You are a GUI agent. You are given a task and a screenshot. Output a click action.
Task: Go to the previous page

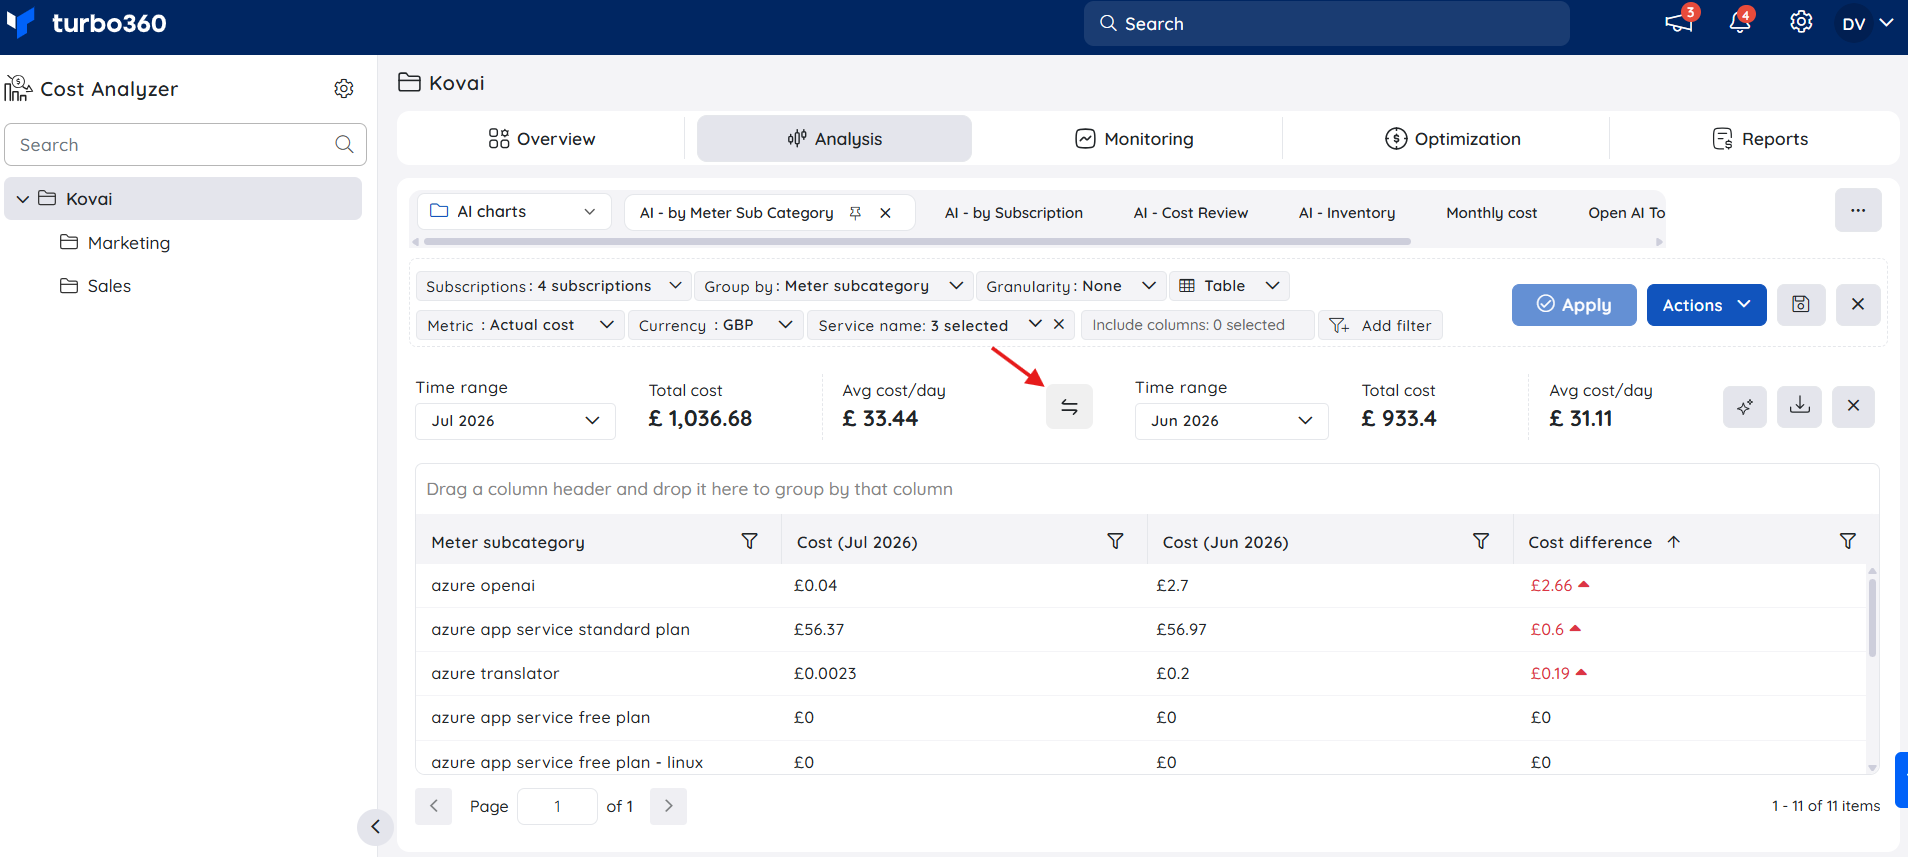(x=434, y=806)
